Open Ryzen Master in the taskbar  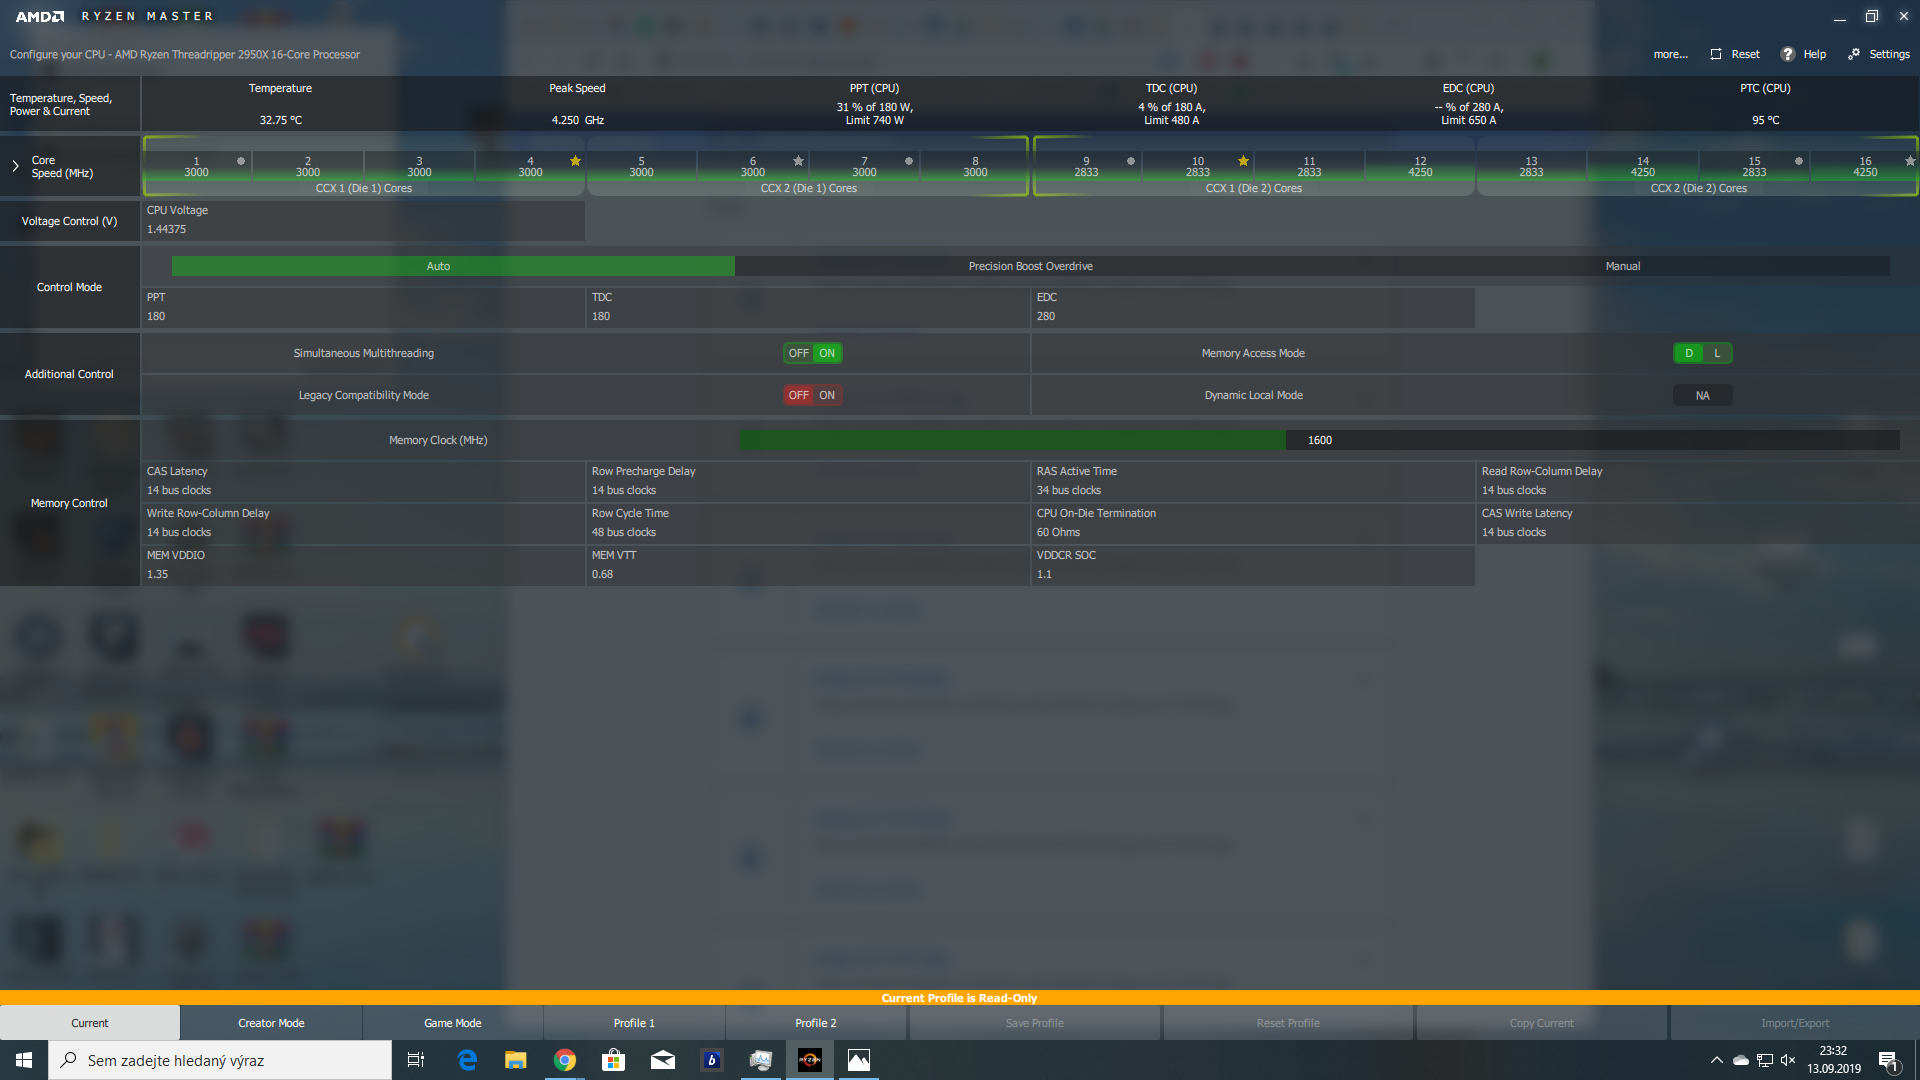pos(810,1060)
